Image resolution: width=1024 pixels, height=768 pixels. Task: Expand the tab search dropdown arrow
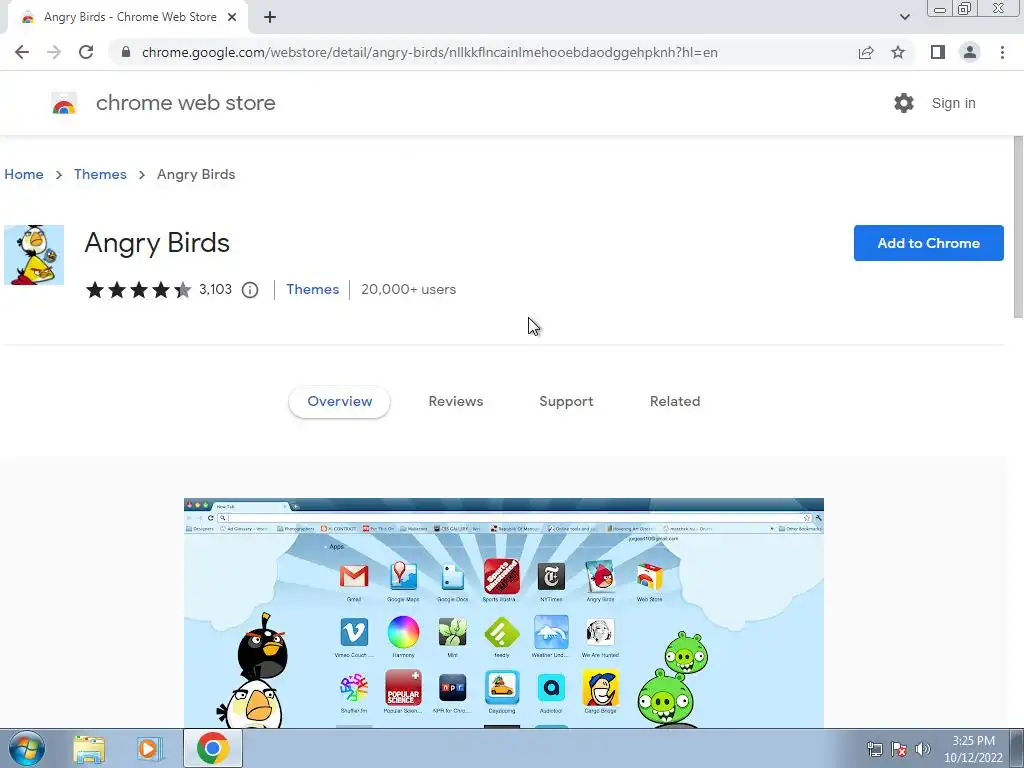coord(904,18)
